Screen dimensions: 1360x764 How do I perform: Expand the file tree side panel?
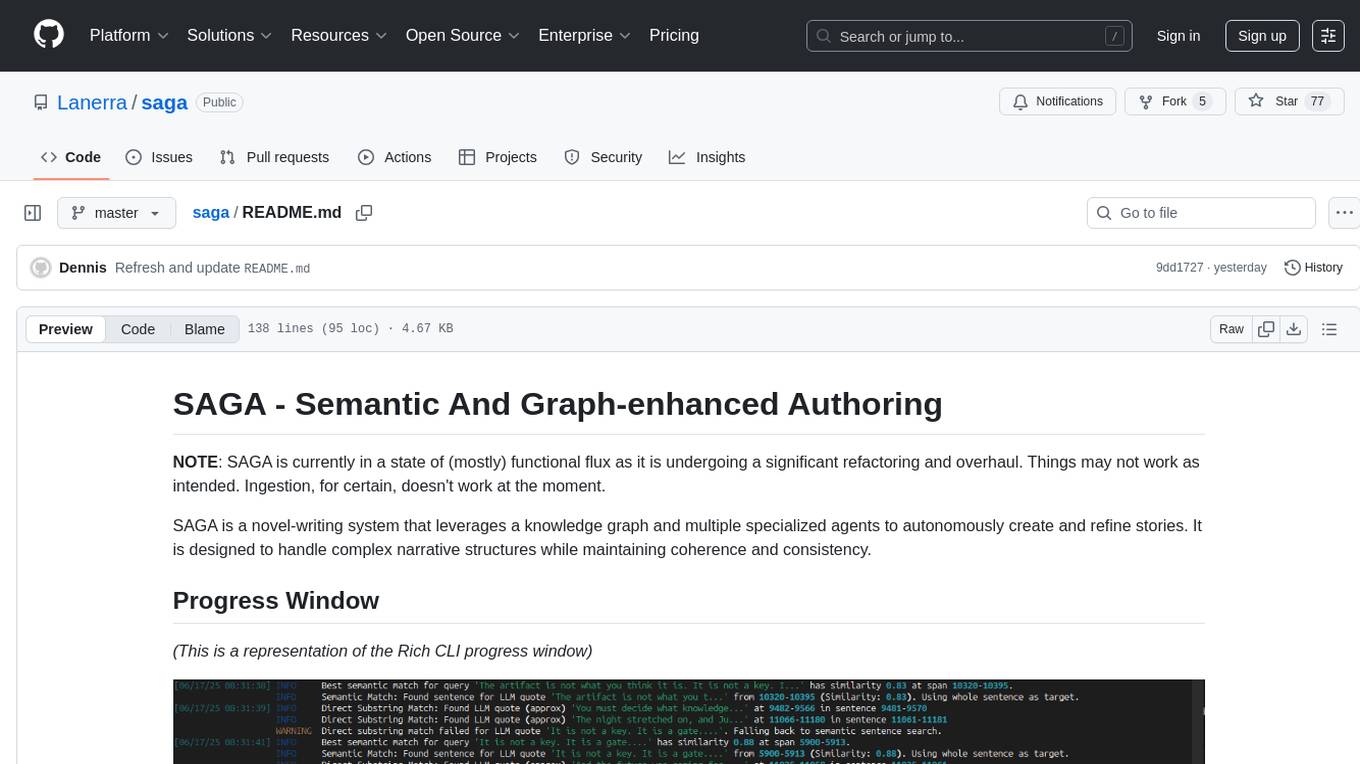pos(33,213)
